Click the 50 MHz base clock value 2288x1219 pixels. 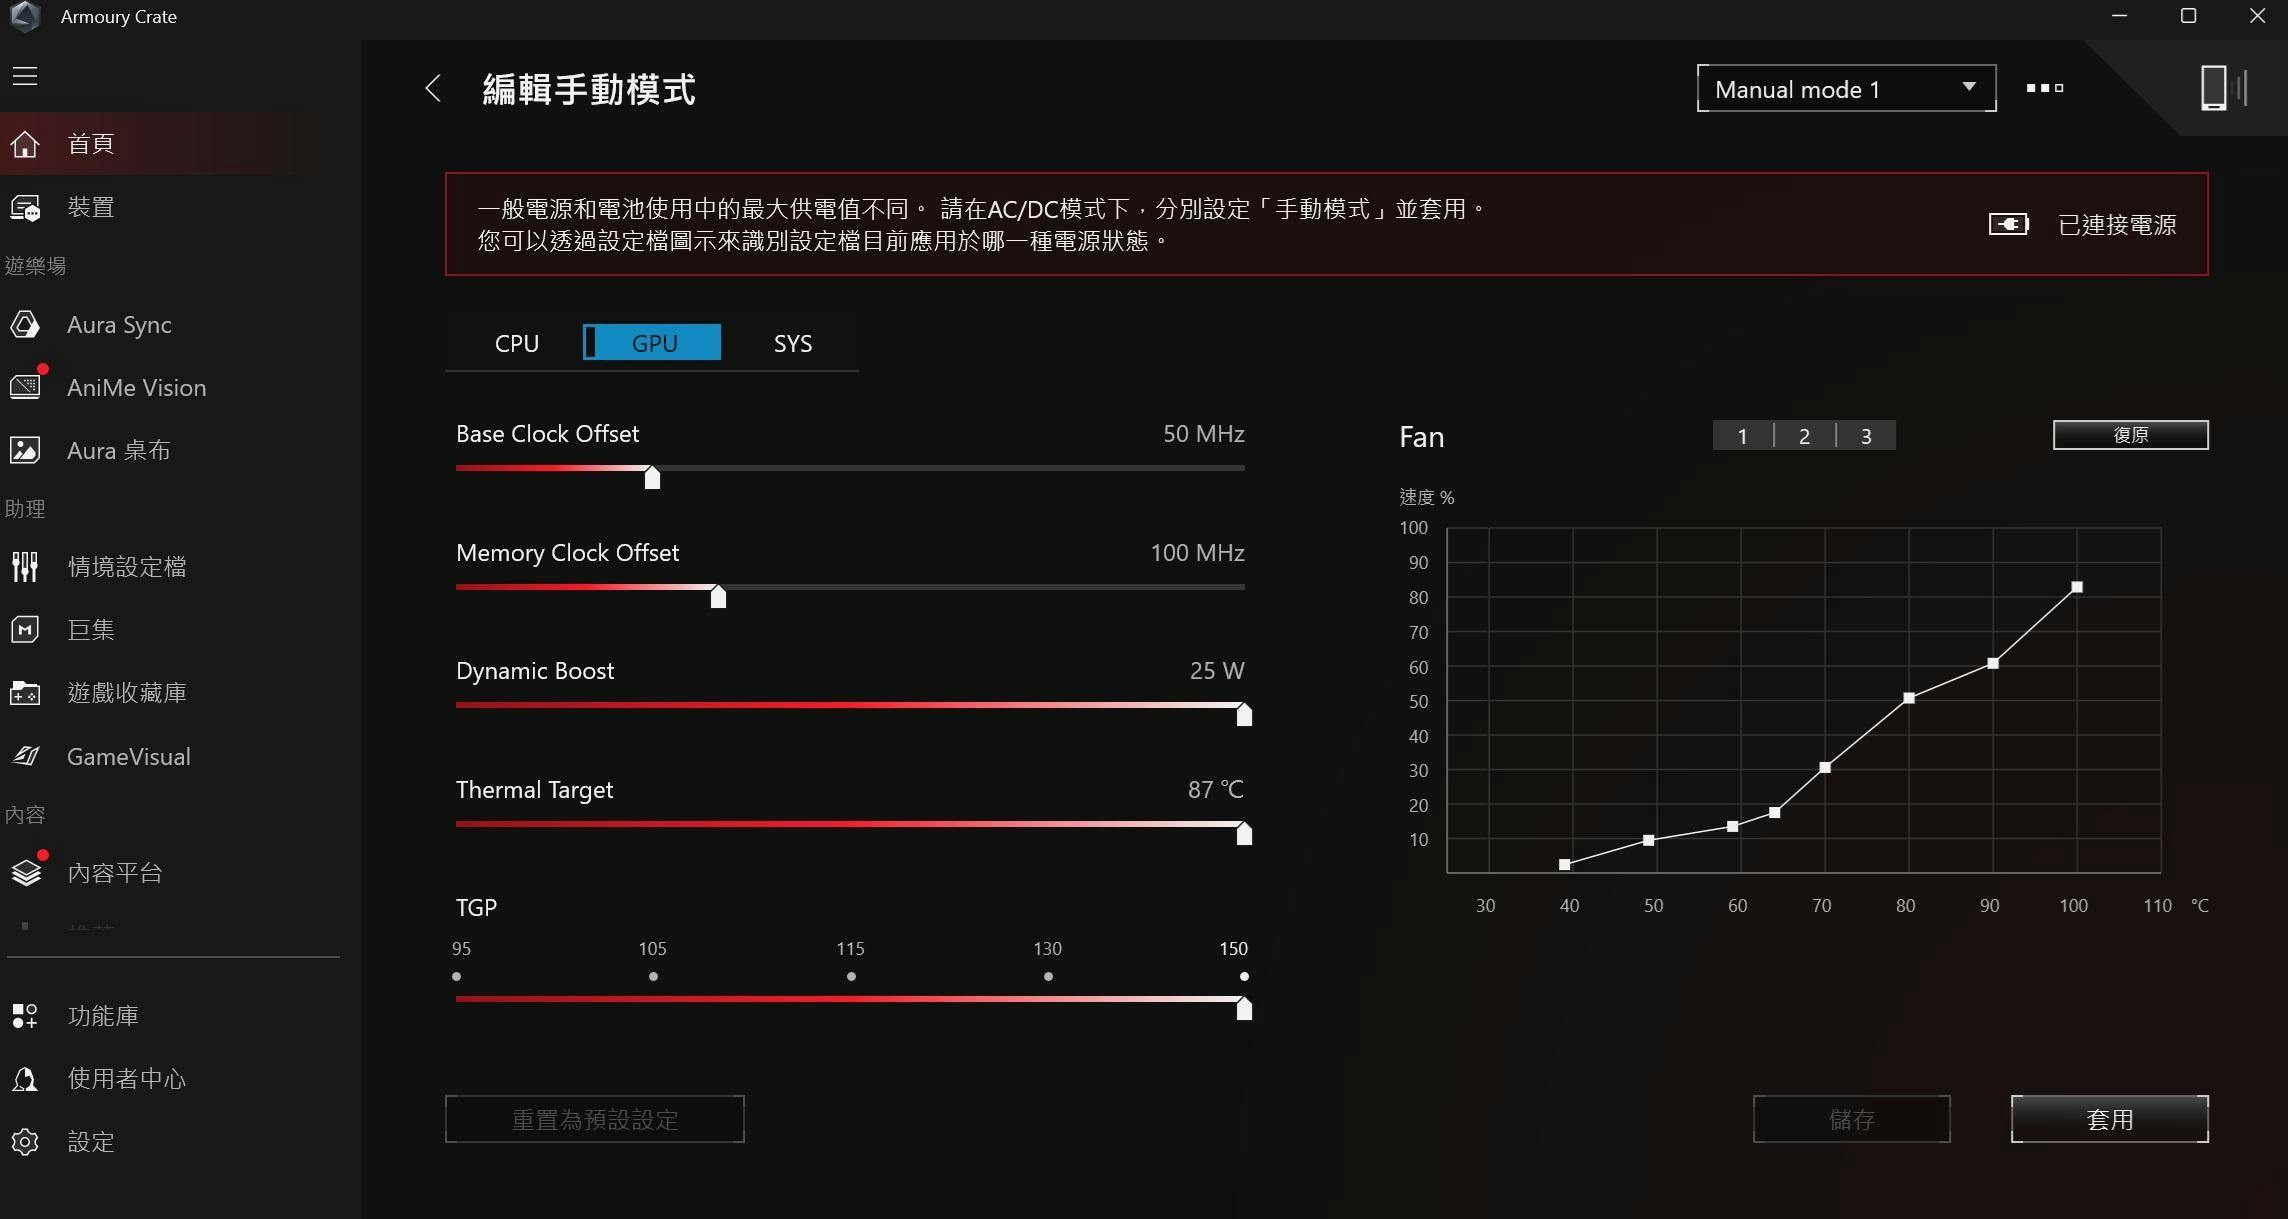click(x=1203, y=434)
